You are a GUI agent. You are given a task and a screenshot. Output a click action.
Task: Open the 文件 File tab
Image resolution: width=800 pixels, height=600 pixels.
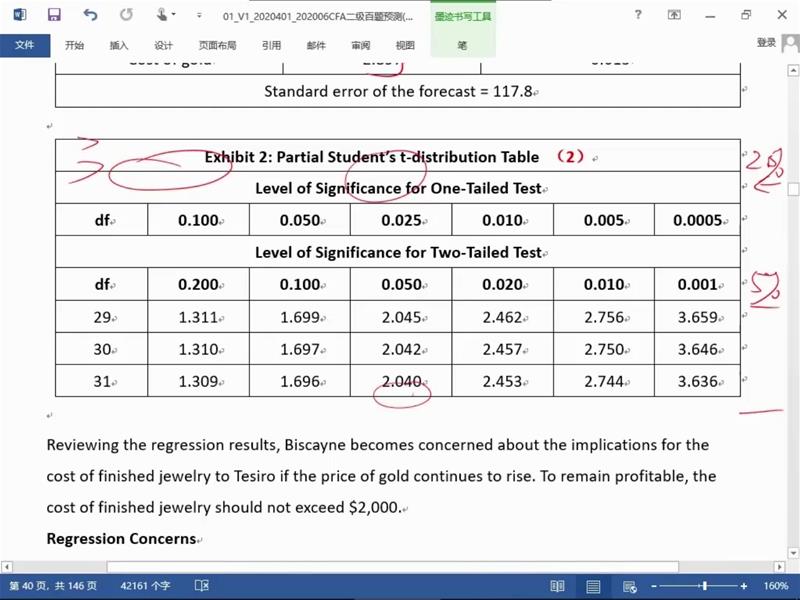coord(25,45)
